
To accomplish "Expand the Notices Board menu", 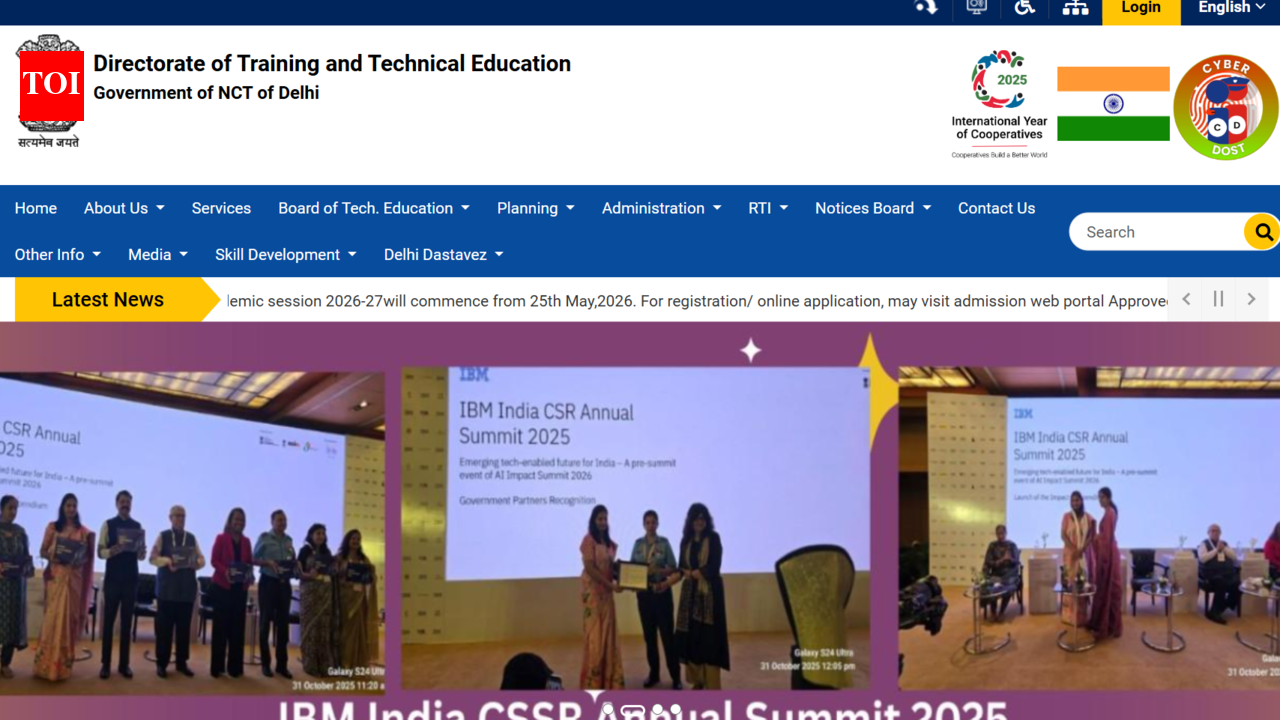I will pos(873,208).
